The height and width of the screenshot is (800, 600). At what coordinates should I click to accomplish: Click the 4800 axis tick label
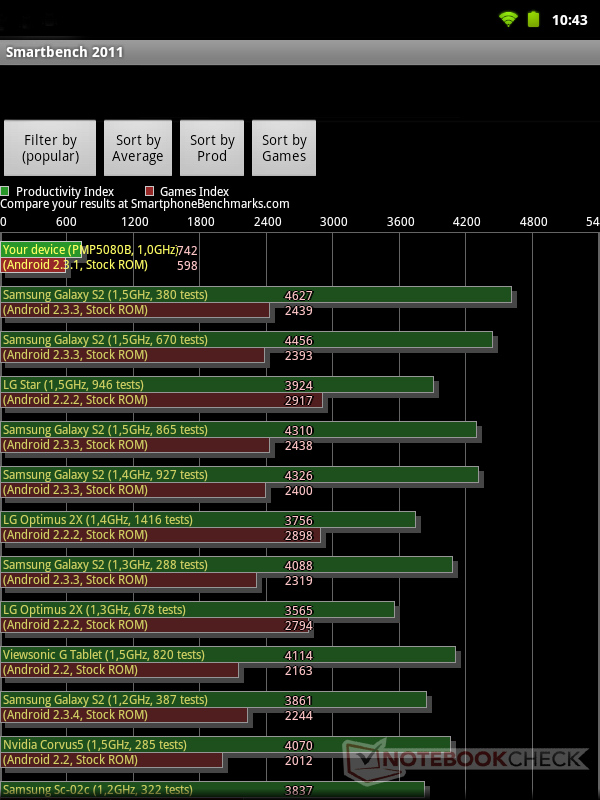click(533, 221)
